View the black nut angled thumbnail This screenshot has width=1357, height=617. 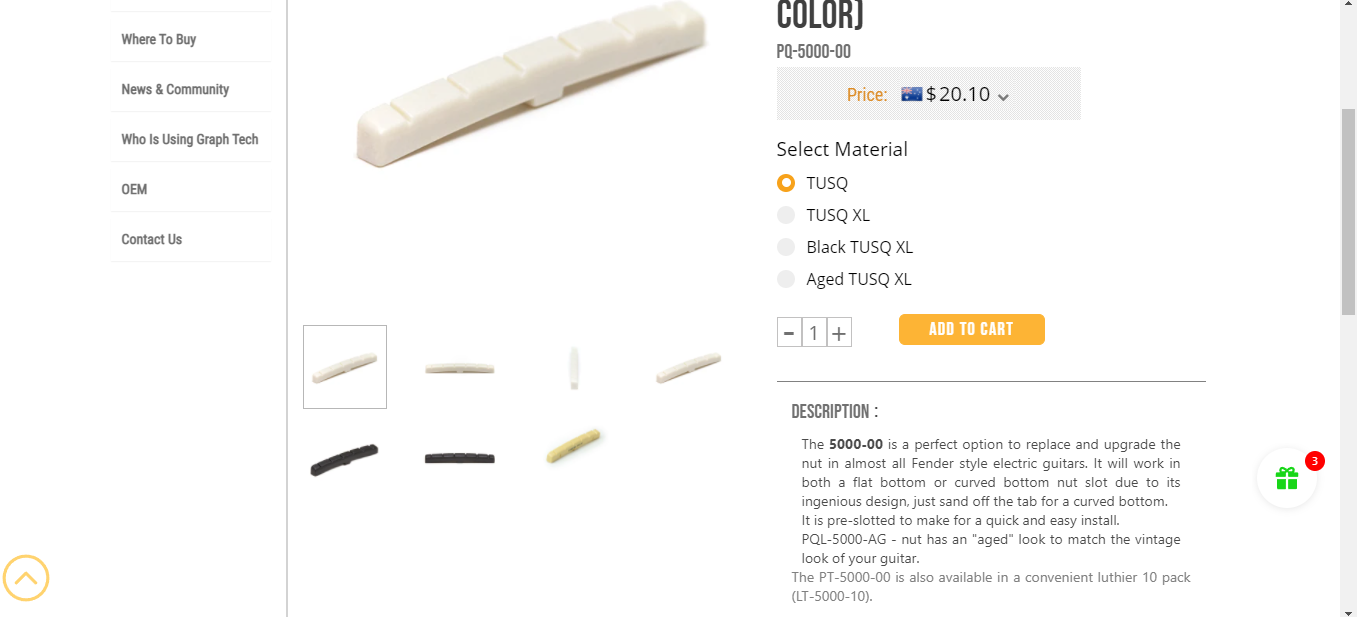[345, 456]
